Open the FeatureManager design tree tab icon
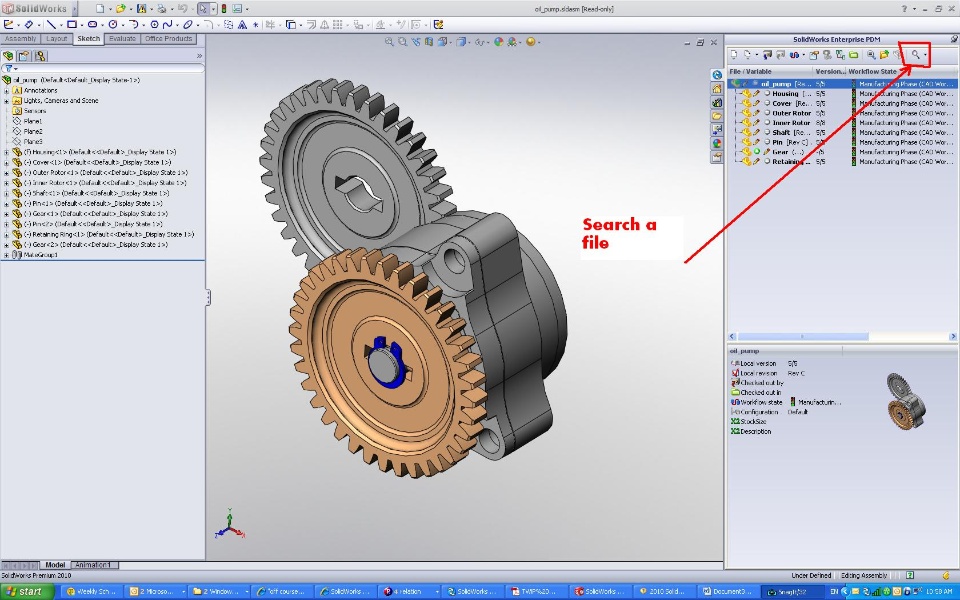Image resolution: width=960 pixels, height=600 pixels. [x=8, y=56]
